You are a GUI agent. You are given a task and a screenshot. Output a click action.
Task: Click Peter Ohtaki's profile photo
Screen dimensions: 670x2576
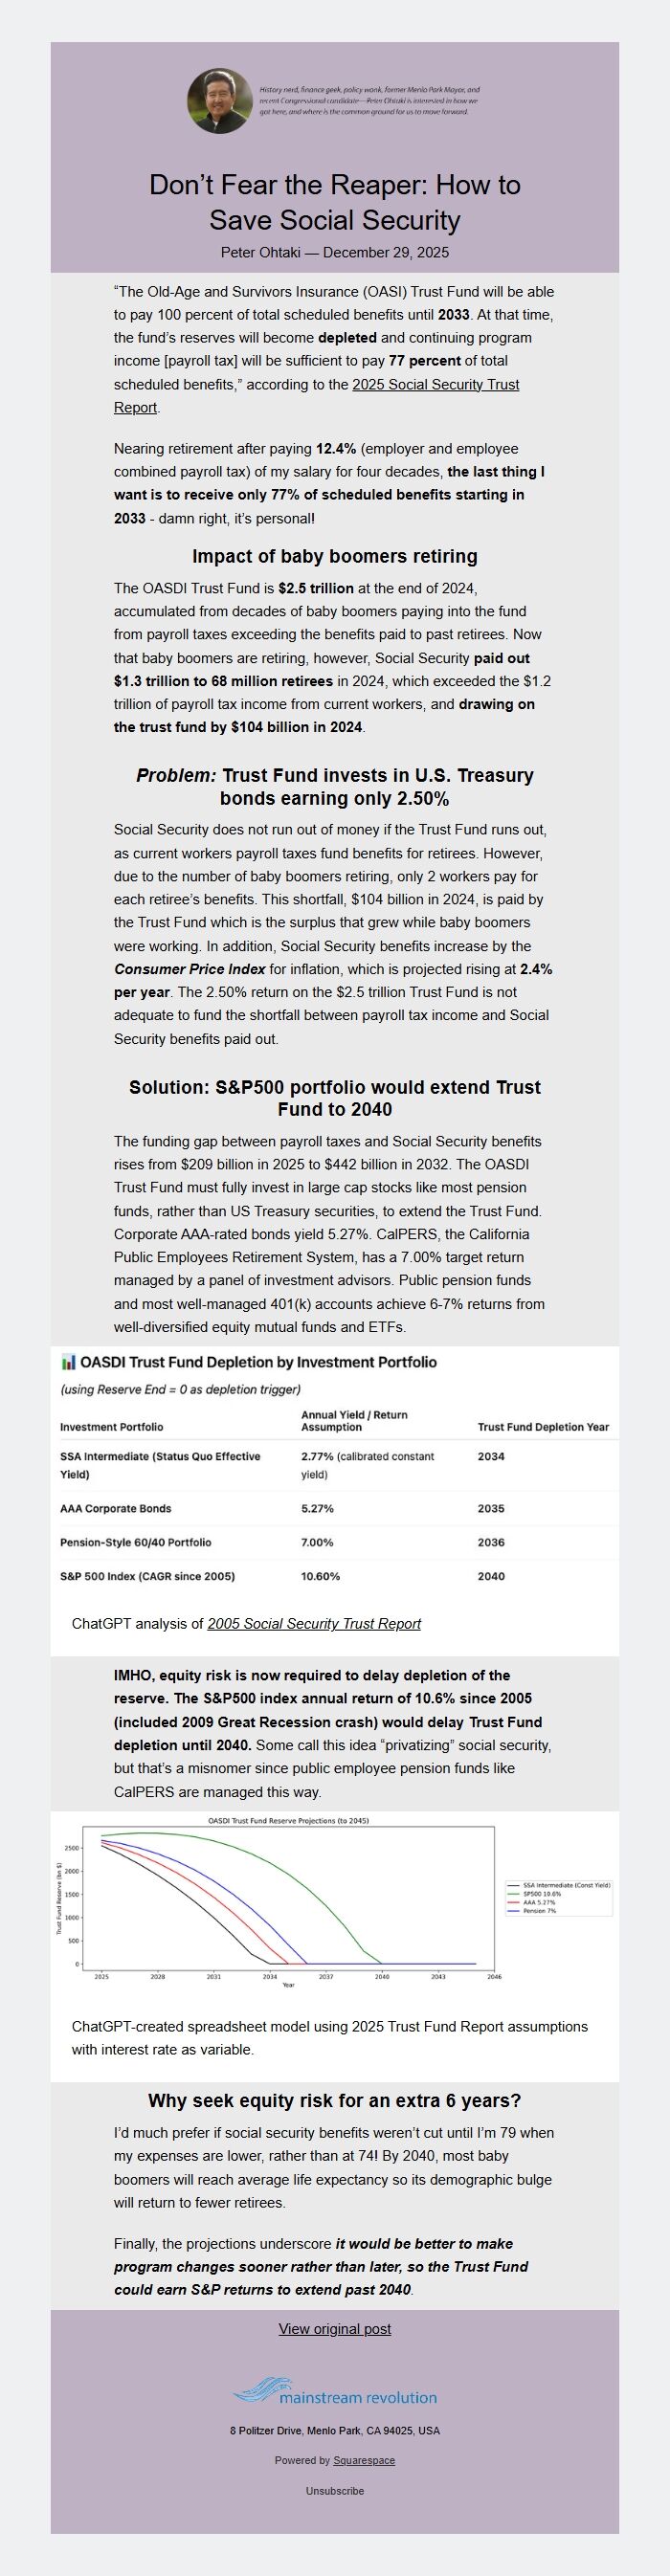tap(219, 101)
